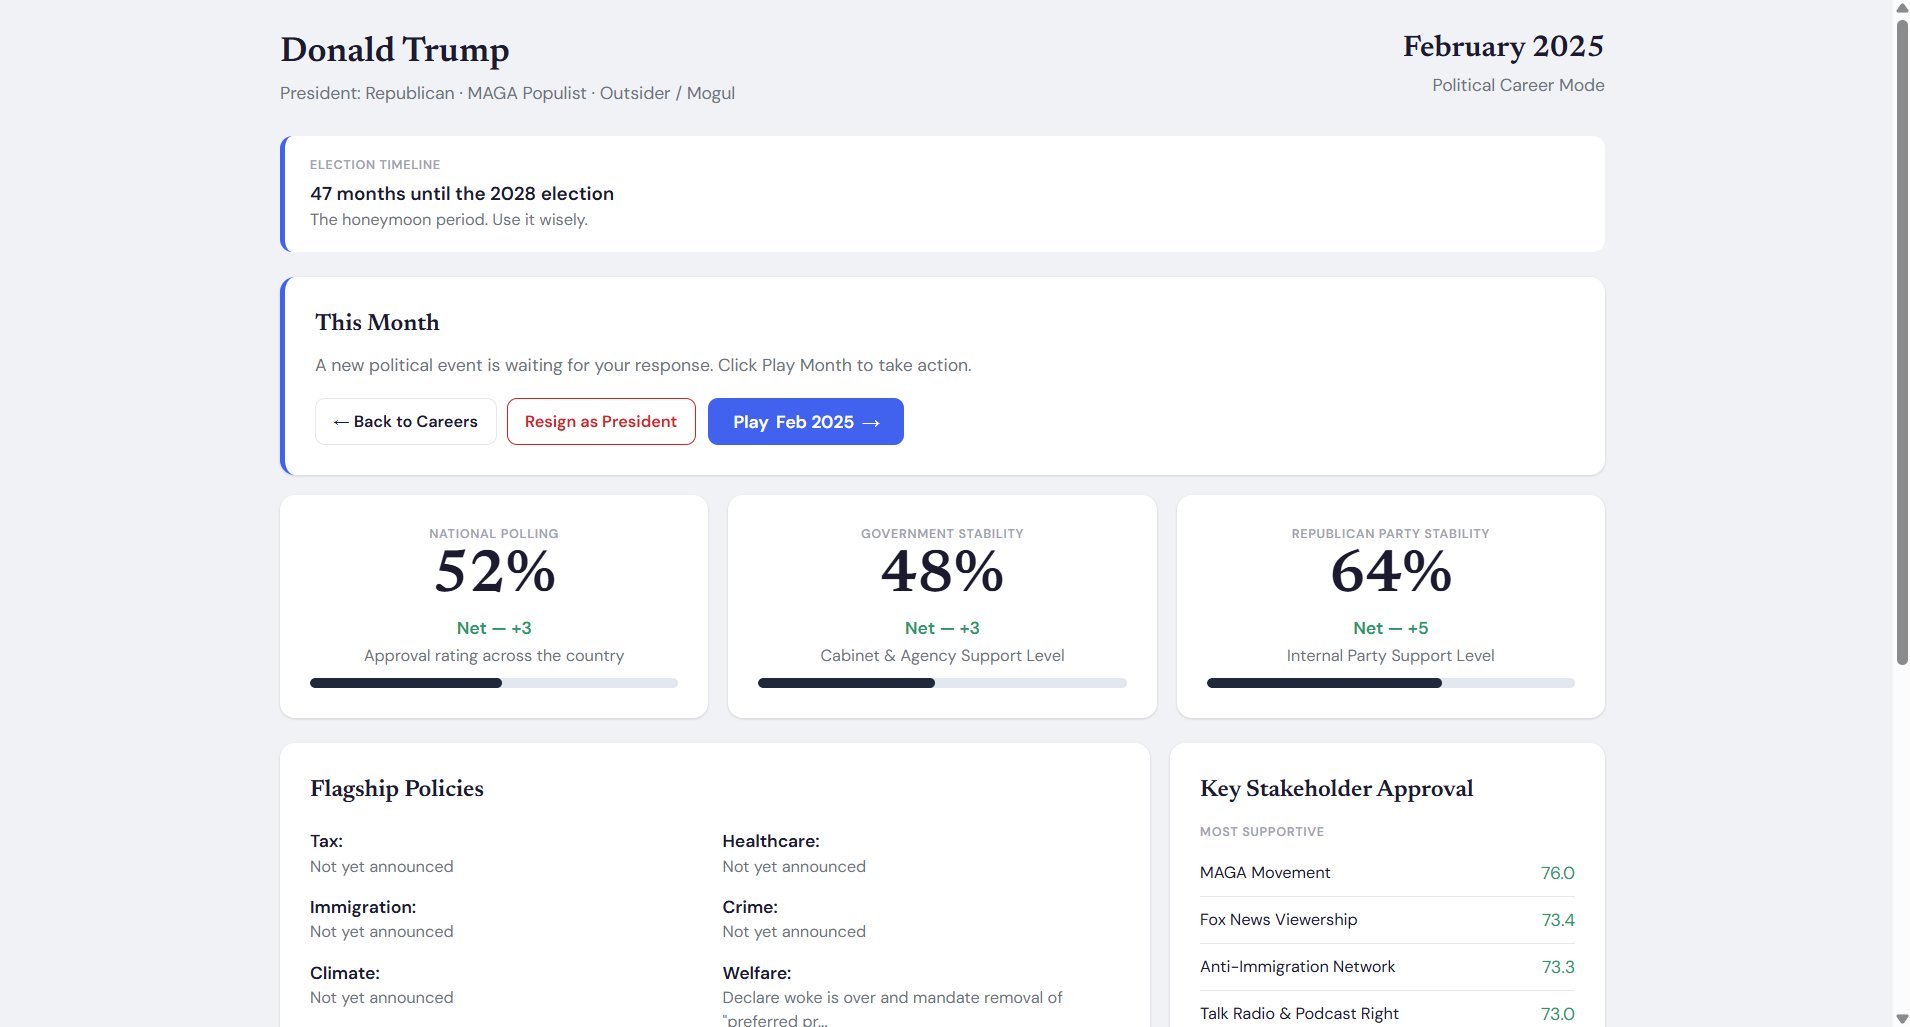Image resolution: width=1910 pixels, height=1027 pixels.
Task: Click the National Polling progress bar
Action: click(493, 683)
